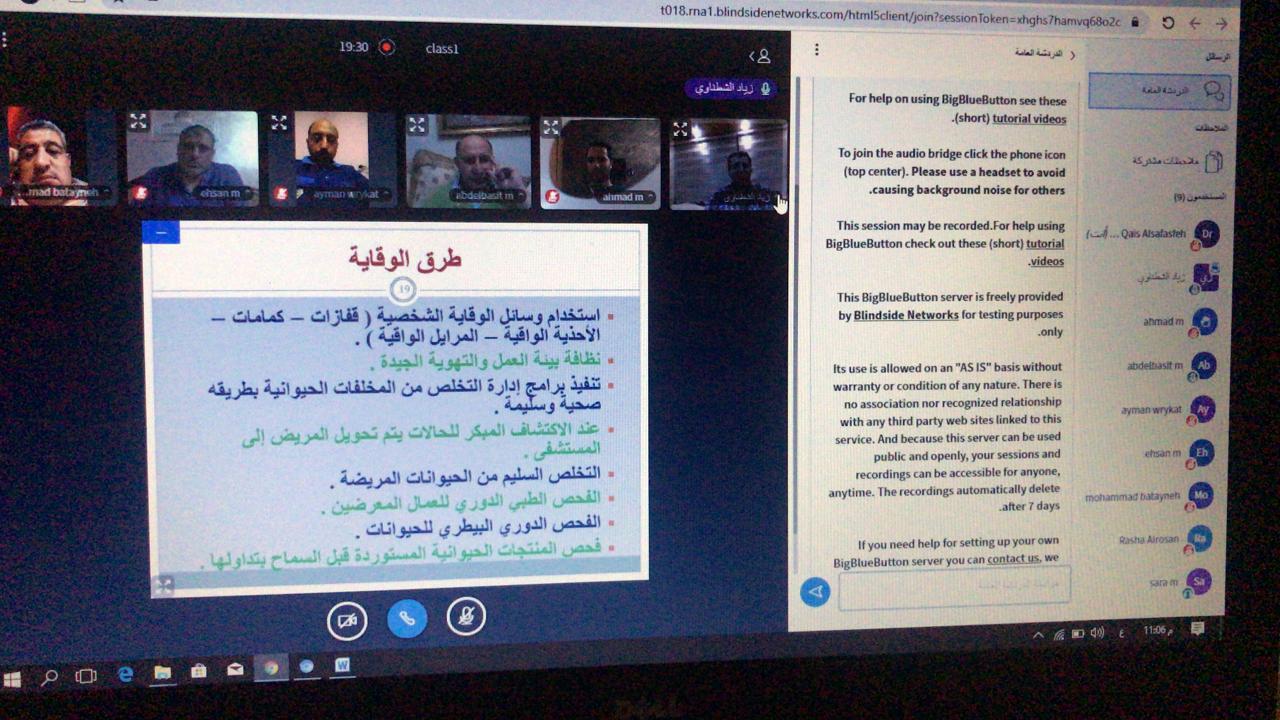Send chat message with blue arrow button
This screenshot has width=1280, height=720.
point(815,592)
